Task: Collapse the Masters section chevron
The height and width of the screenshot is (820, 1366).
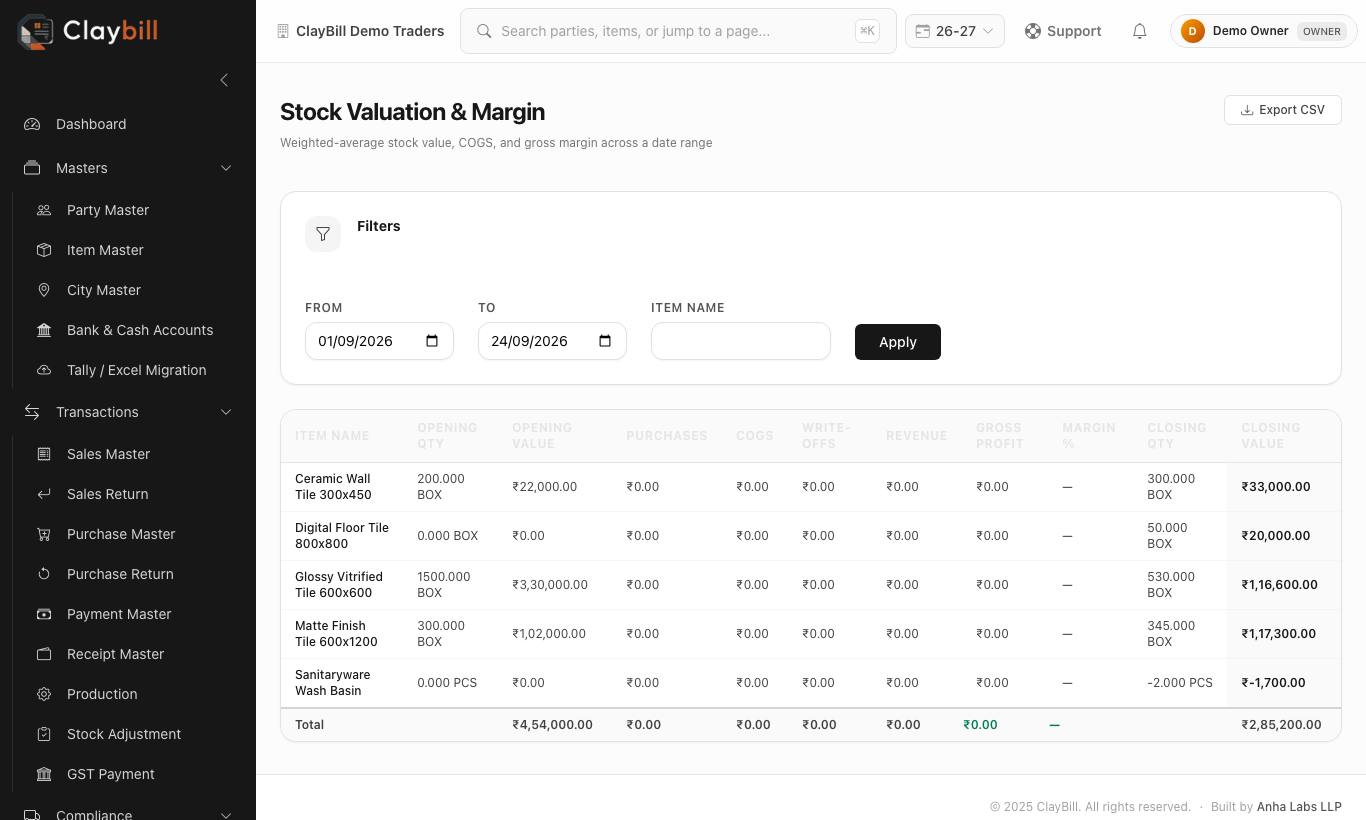Action: click(226, 168)
